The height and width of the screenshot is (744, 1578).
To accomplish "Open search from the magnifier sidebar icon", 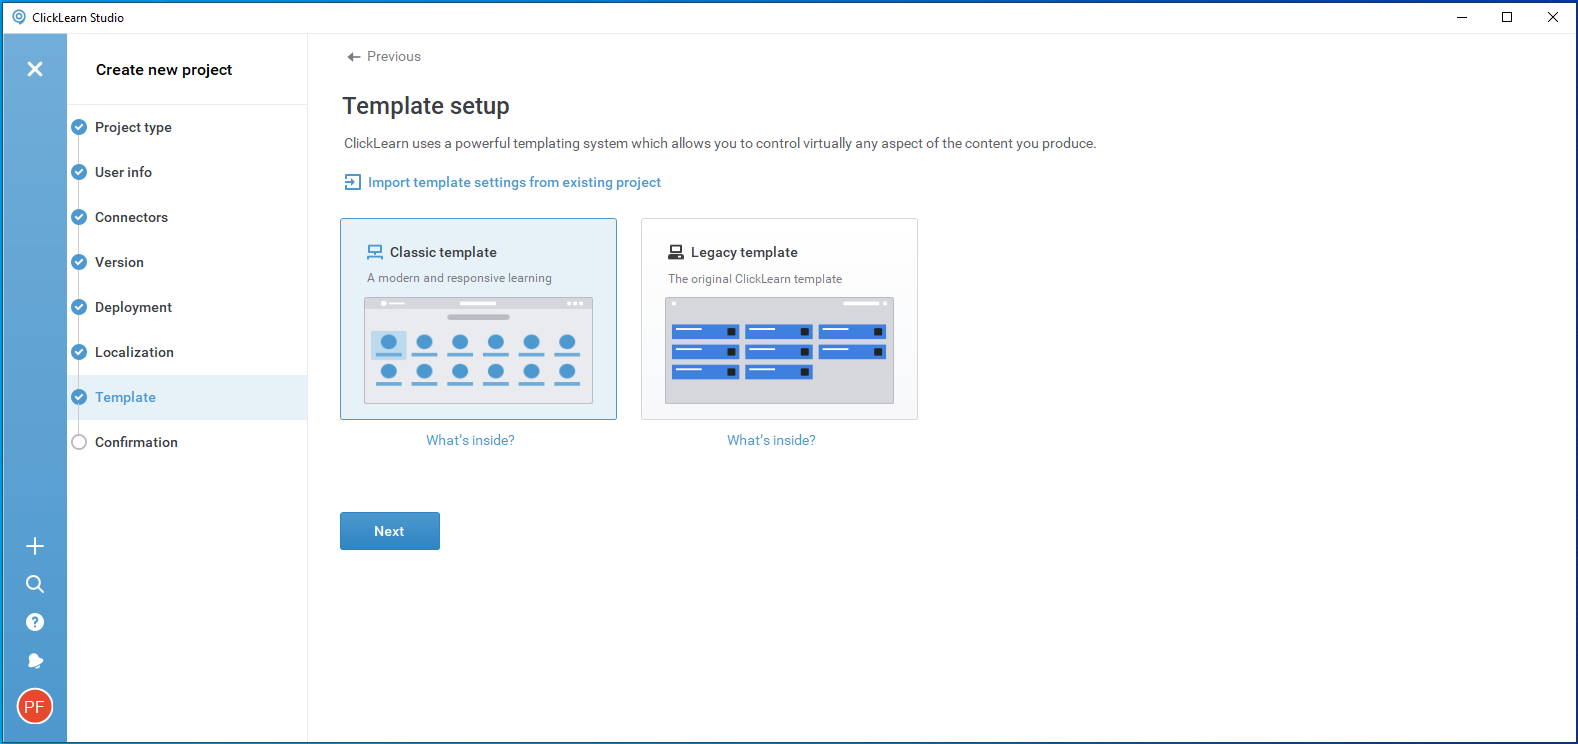I will [35, 584].
